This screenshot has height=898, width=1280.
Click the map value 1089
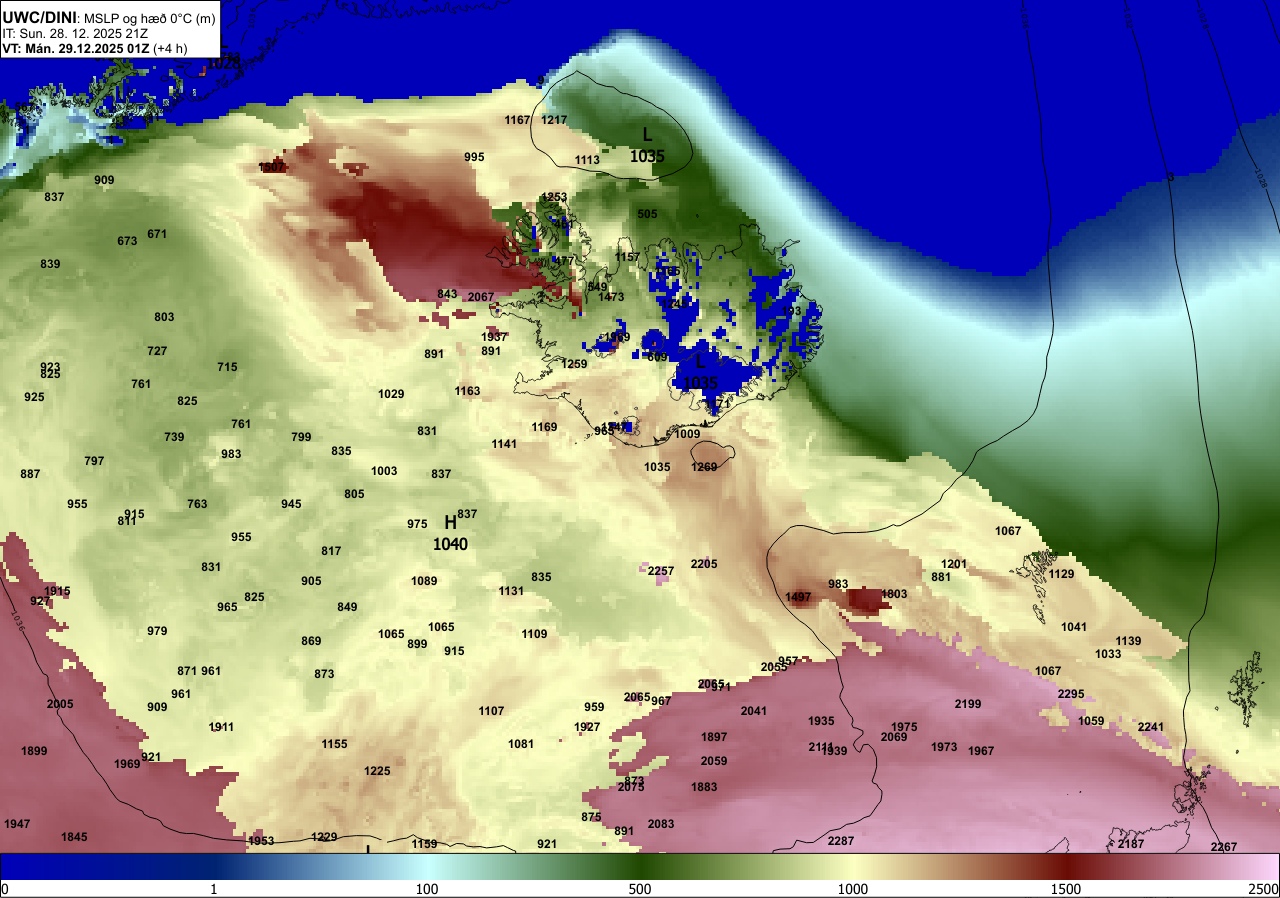pos(424,581)
